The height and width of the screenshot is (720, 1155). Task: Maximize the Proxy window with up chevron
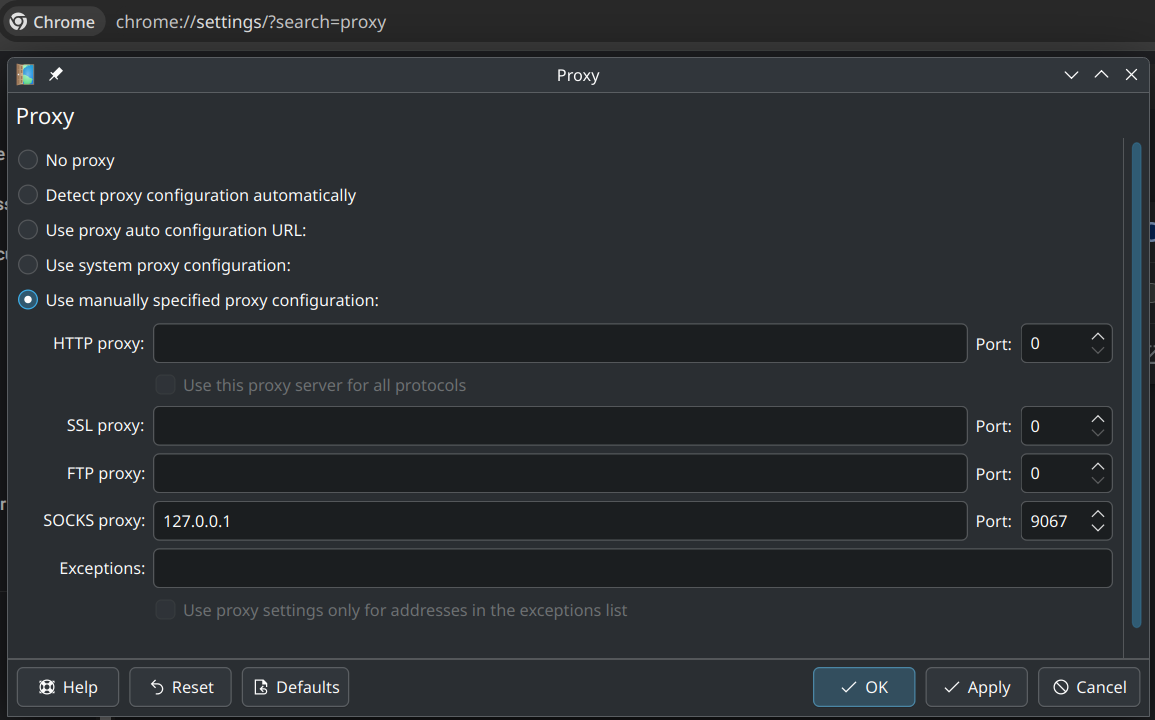pyautogui.click(x=1101, y=74)
